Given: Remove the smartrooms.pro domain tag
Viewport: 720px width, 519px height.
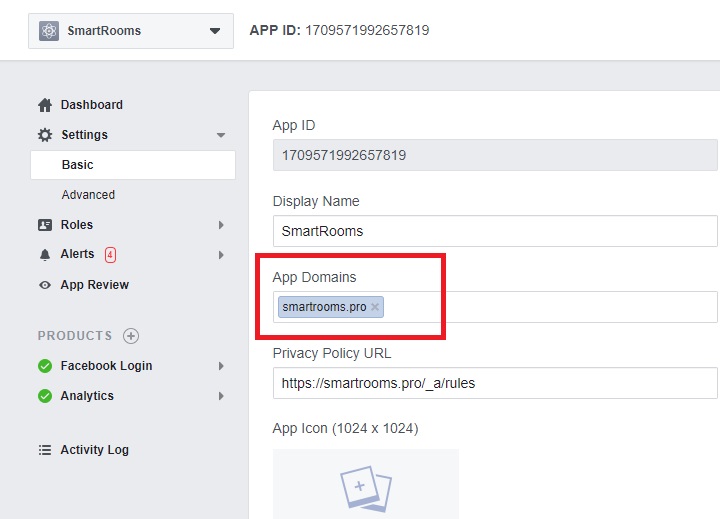Looking at the screenshot, I should click(x=375, y=307).
